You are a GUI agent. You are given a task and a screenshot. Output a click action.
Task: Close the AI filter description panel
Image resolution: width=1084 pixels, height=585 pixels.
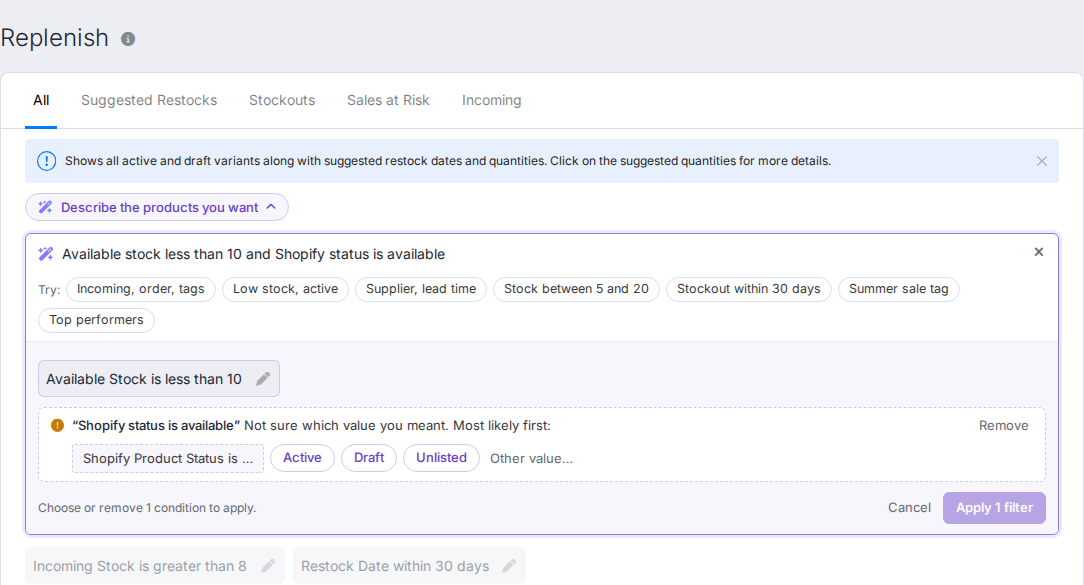click(x=1038, y=252)
